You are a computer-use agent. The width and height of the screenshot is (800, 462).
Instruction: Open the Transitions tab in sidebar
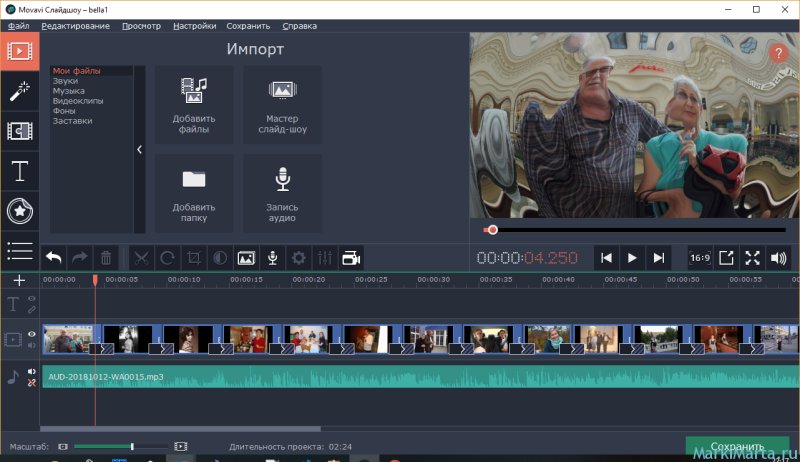[x=19, y=131]
